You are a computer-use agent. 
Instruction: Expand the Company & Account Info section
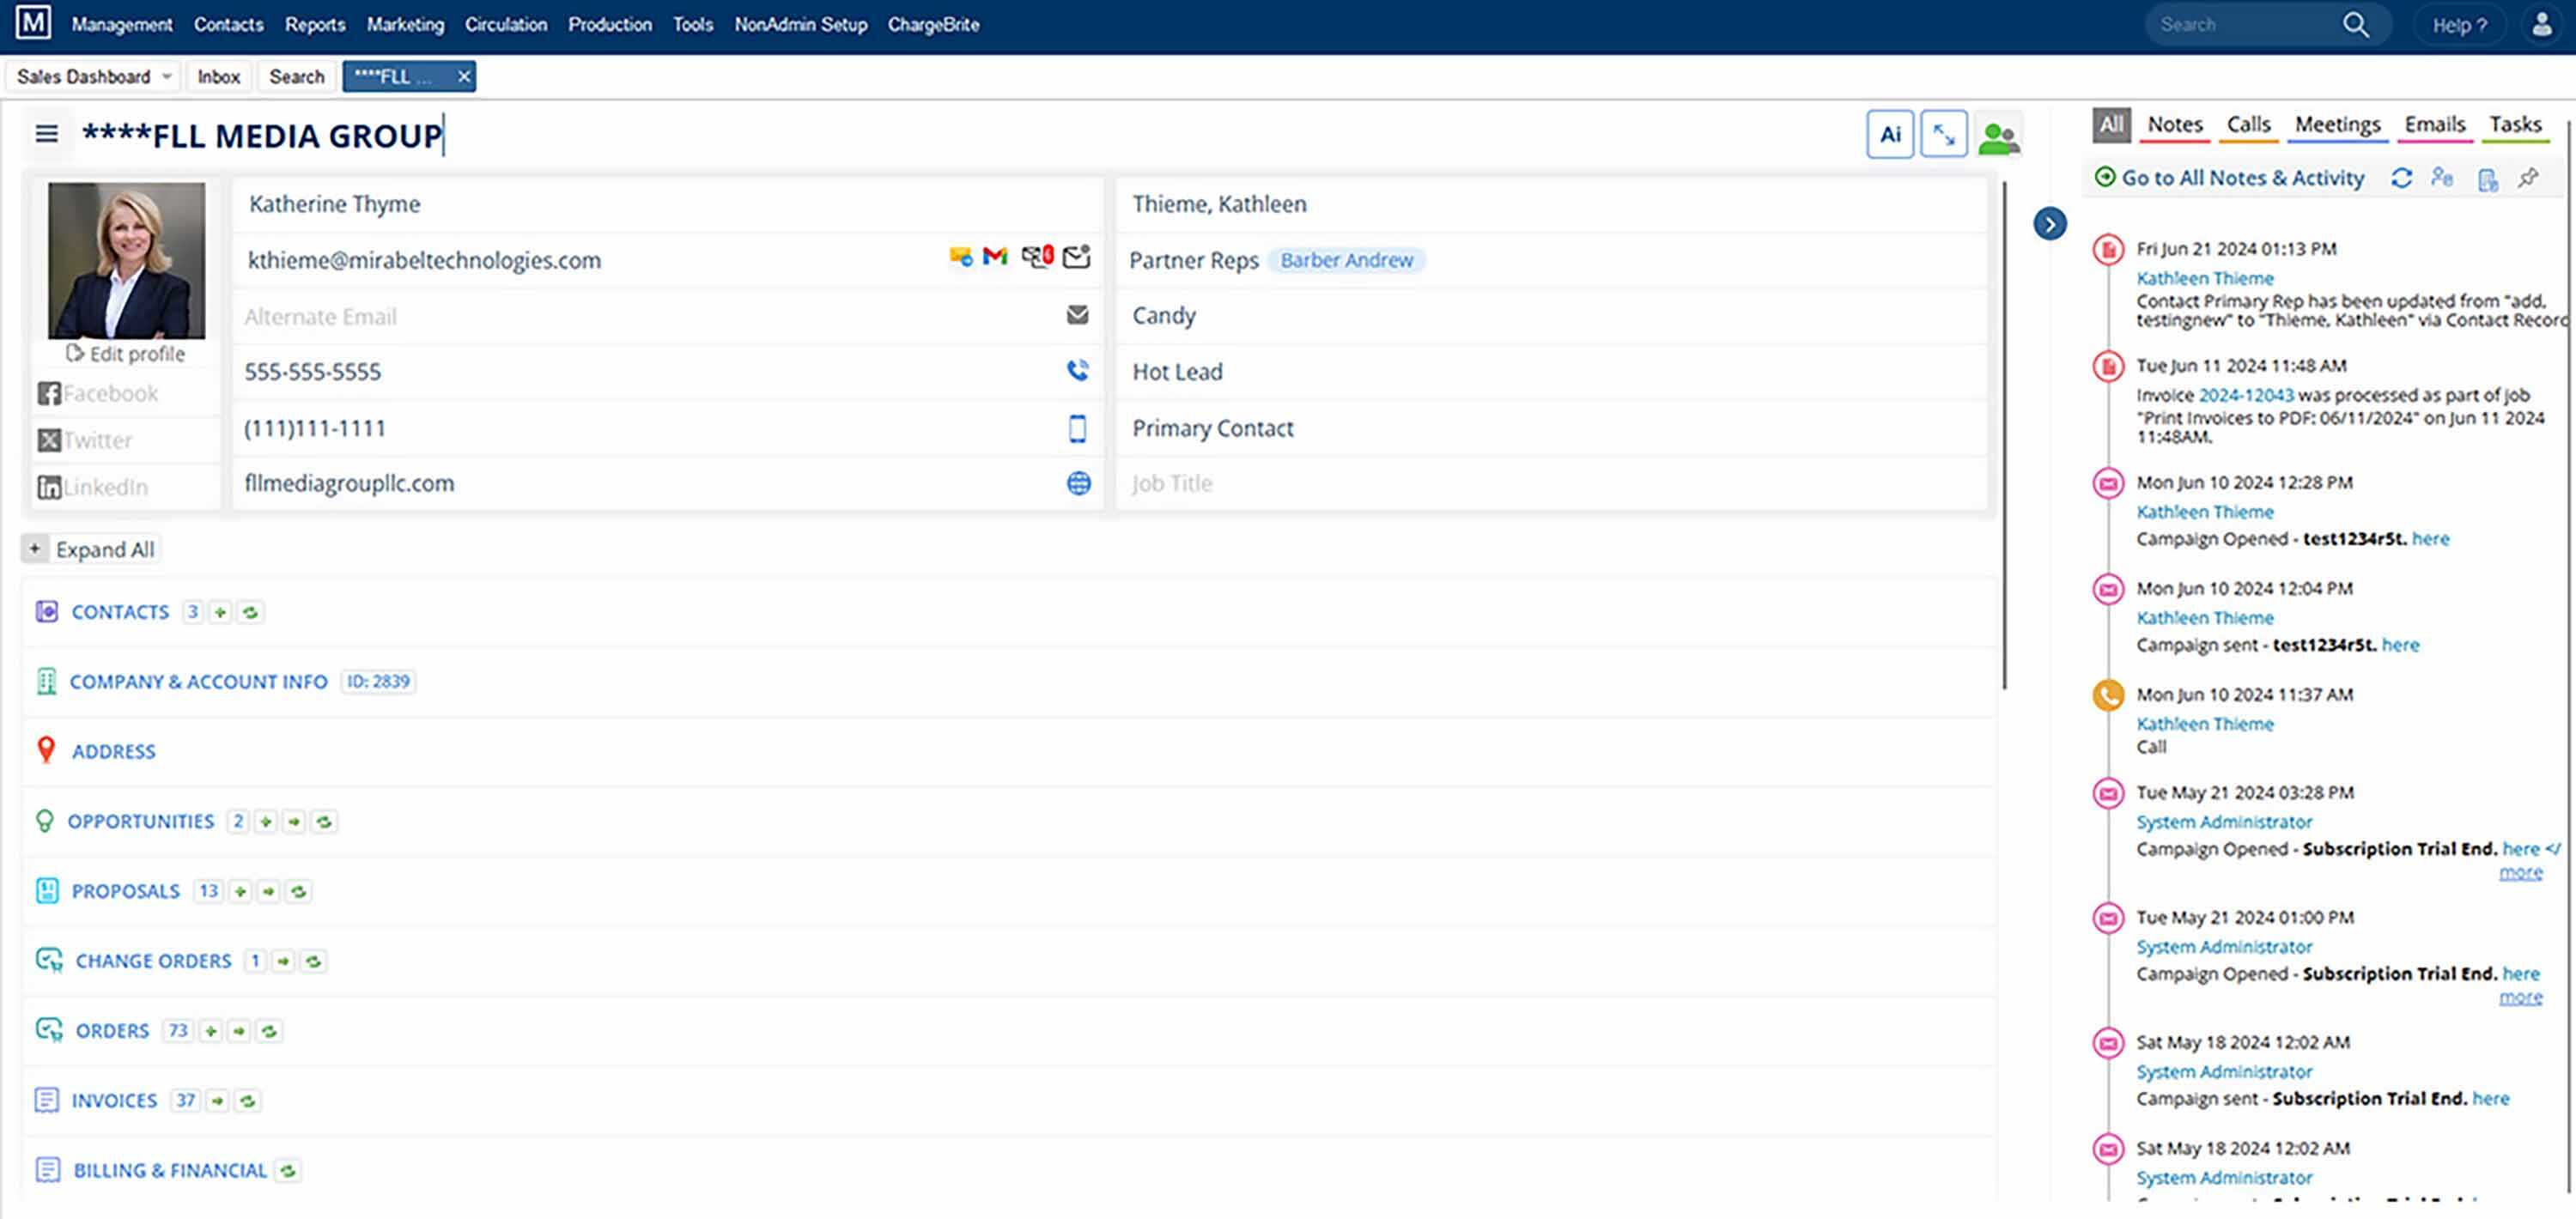198,681
